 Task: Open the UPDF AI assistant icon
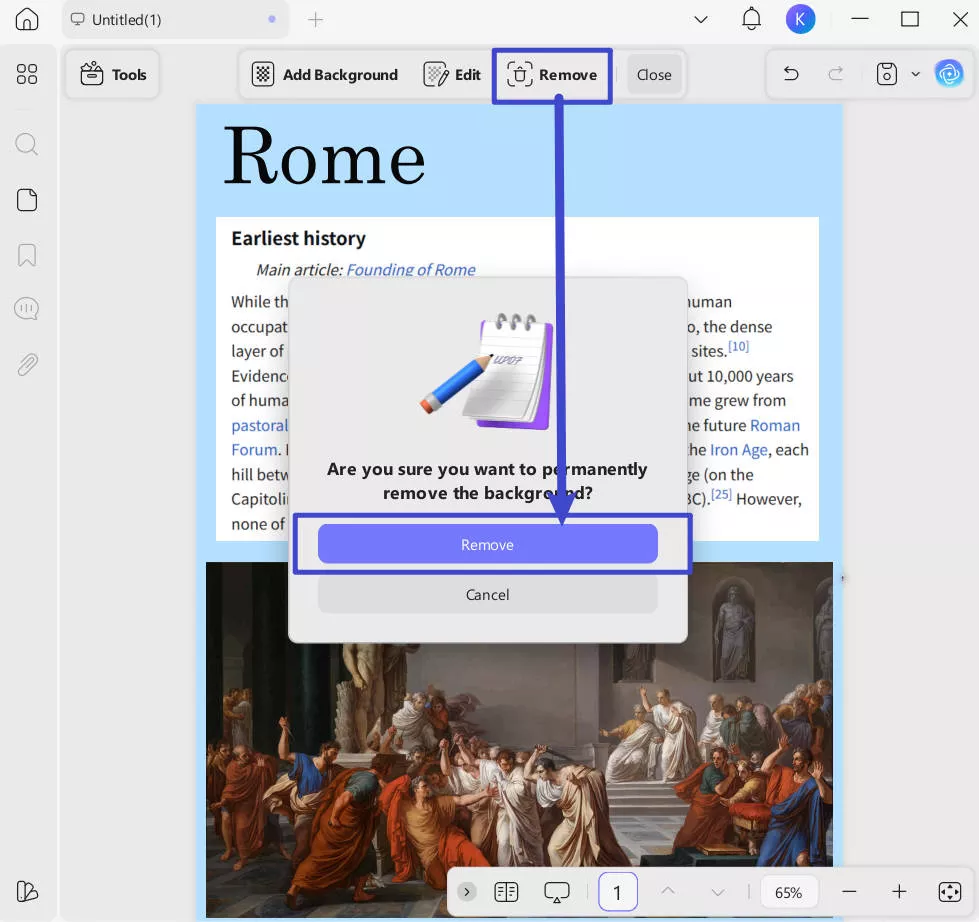[949, 74]
